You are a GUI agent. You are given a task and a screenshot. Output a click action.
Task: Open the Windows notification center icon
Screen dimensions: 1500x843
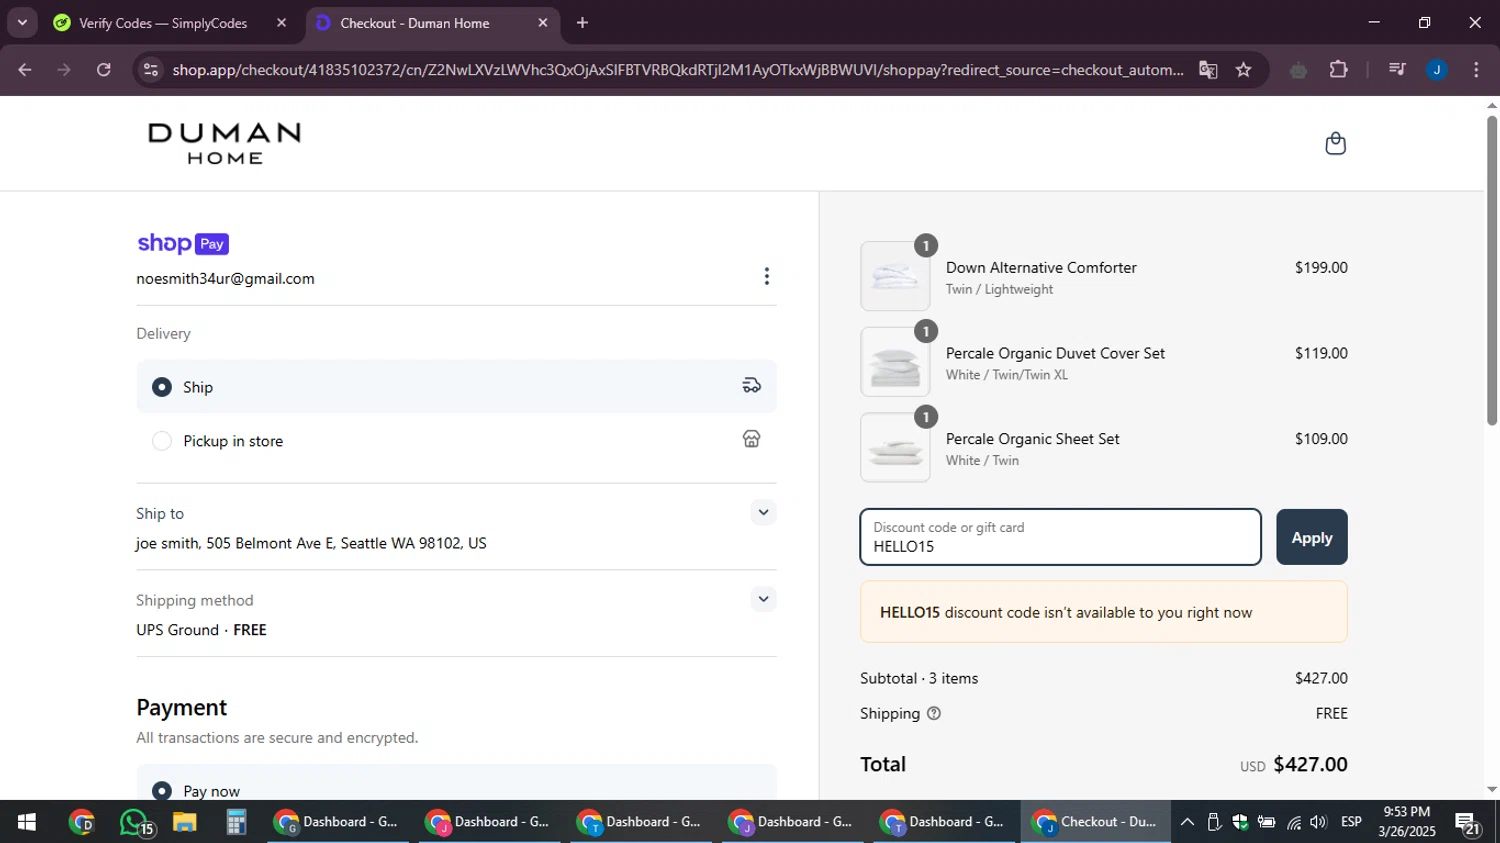(1468, 823)
